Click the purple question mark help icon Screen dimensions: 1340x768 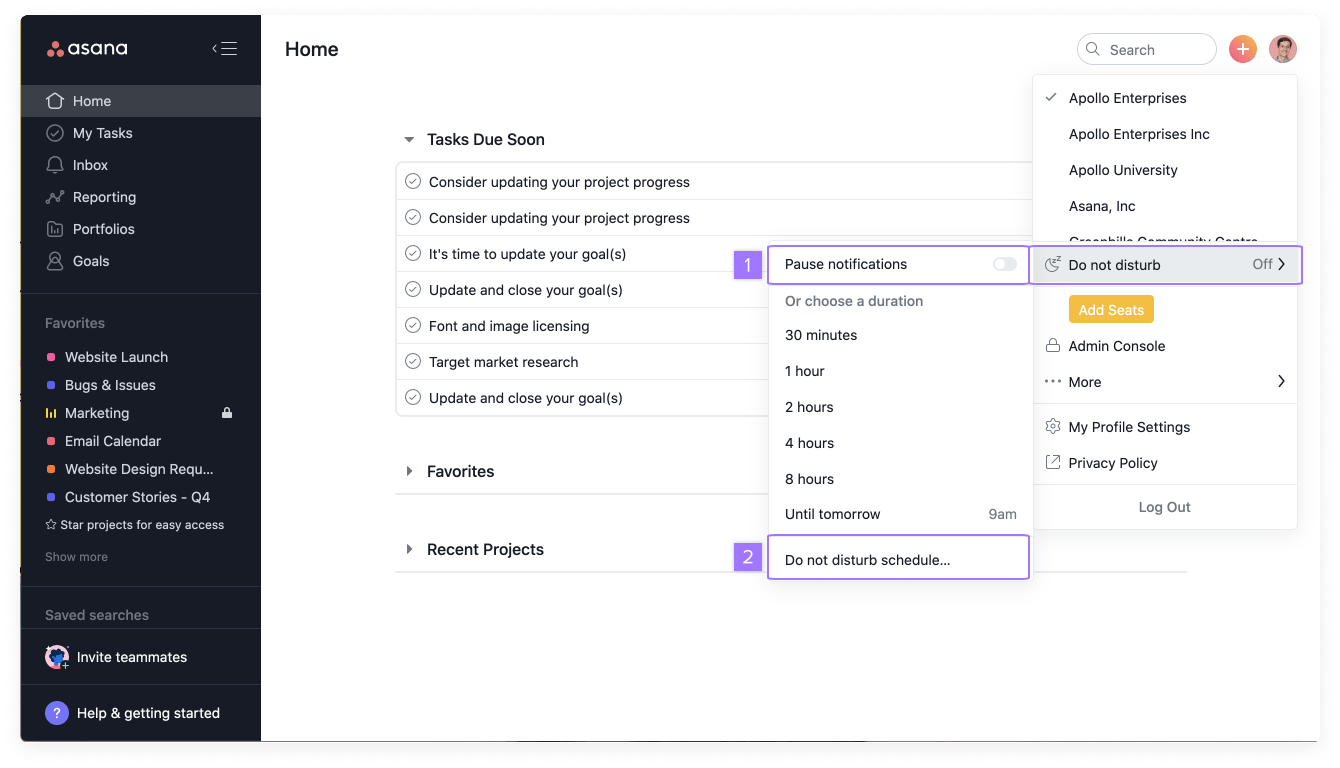57,713
